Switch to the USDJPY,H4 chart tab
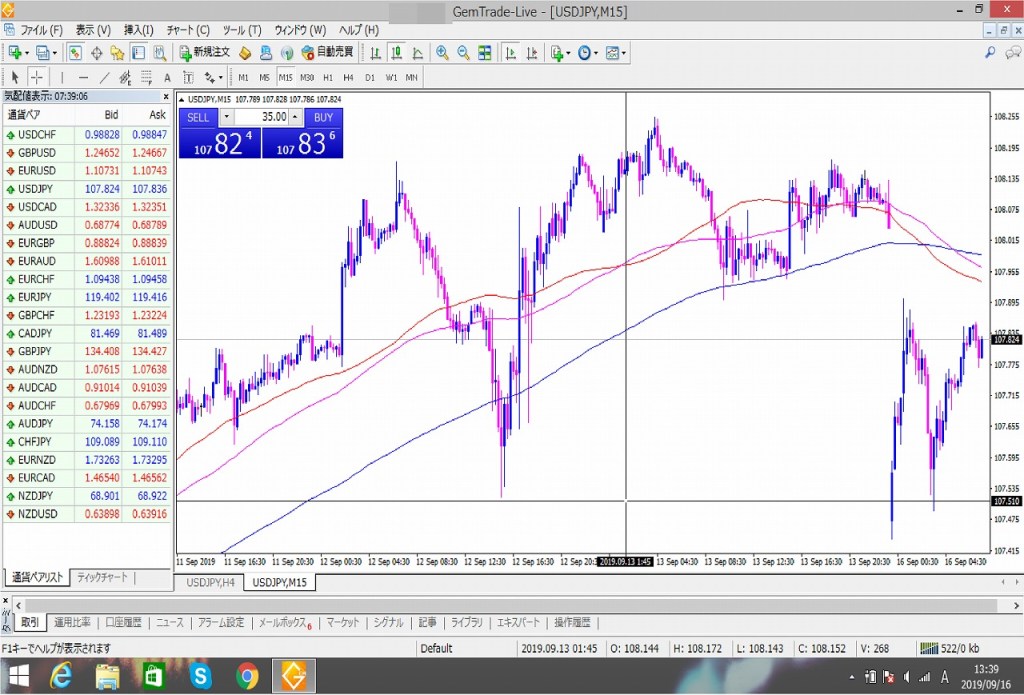This screenshot has height=695, width=1024. point(208,582)
